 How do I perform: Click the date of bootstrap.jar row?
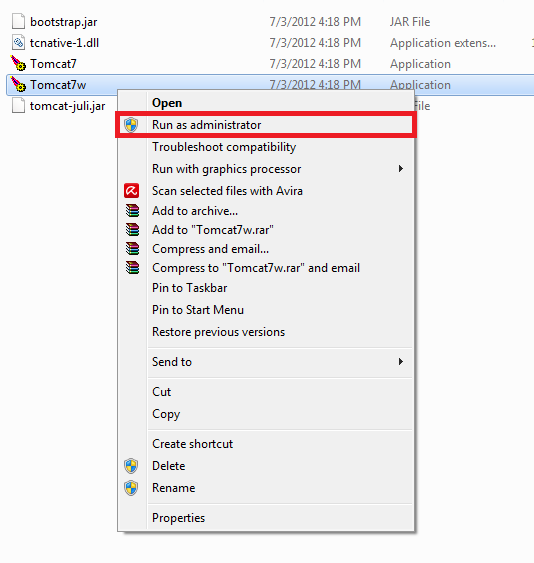[315, 22]
